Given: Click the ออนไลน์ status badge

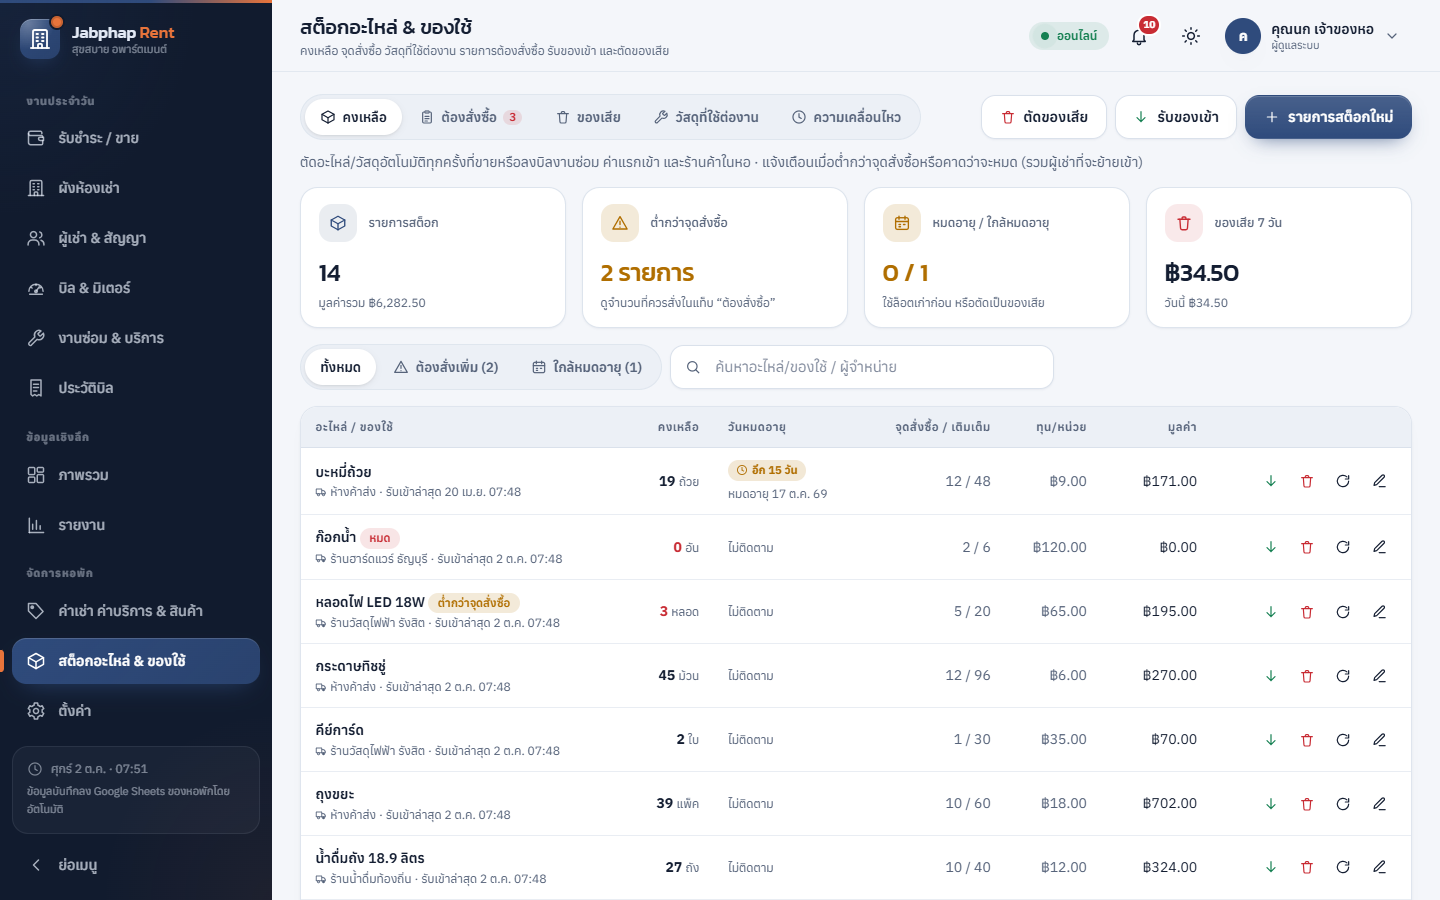Looking at the screenshot, I should pos(1069,36).
